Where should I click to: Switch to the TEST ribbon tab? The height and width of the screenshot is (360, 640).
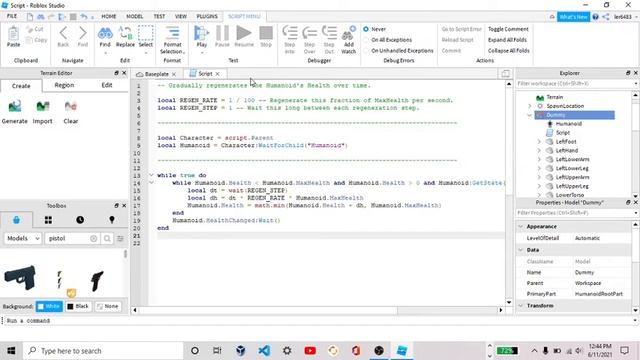[x=159, y=16]
